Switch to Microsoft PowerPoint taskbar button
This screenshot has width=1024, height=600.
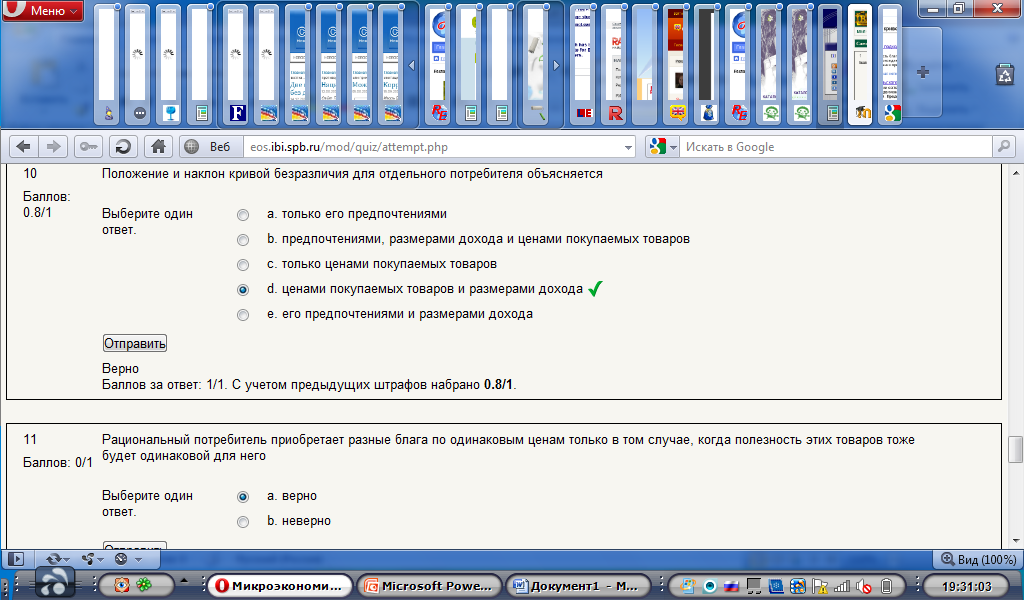click(430, 586)
